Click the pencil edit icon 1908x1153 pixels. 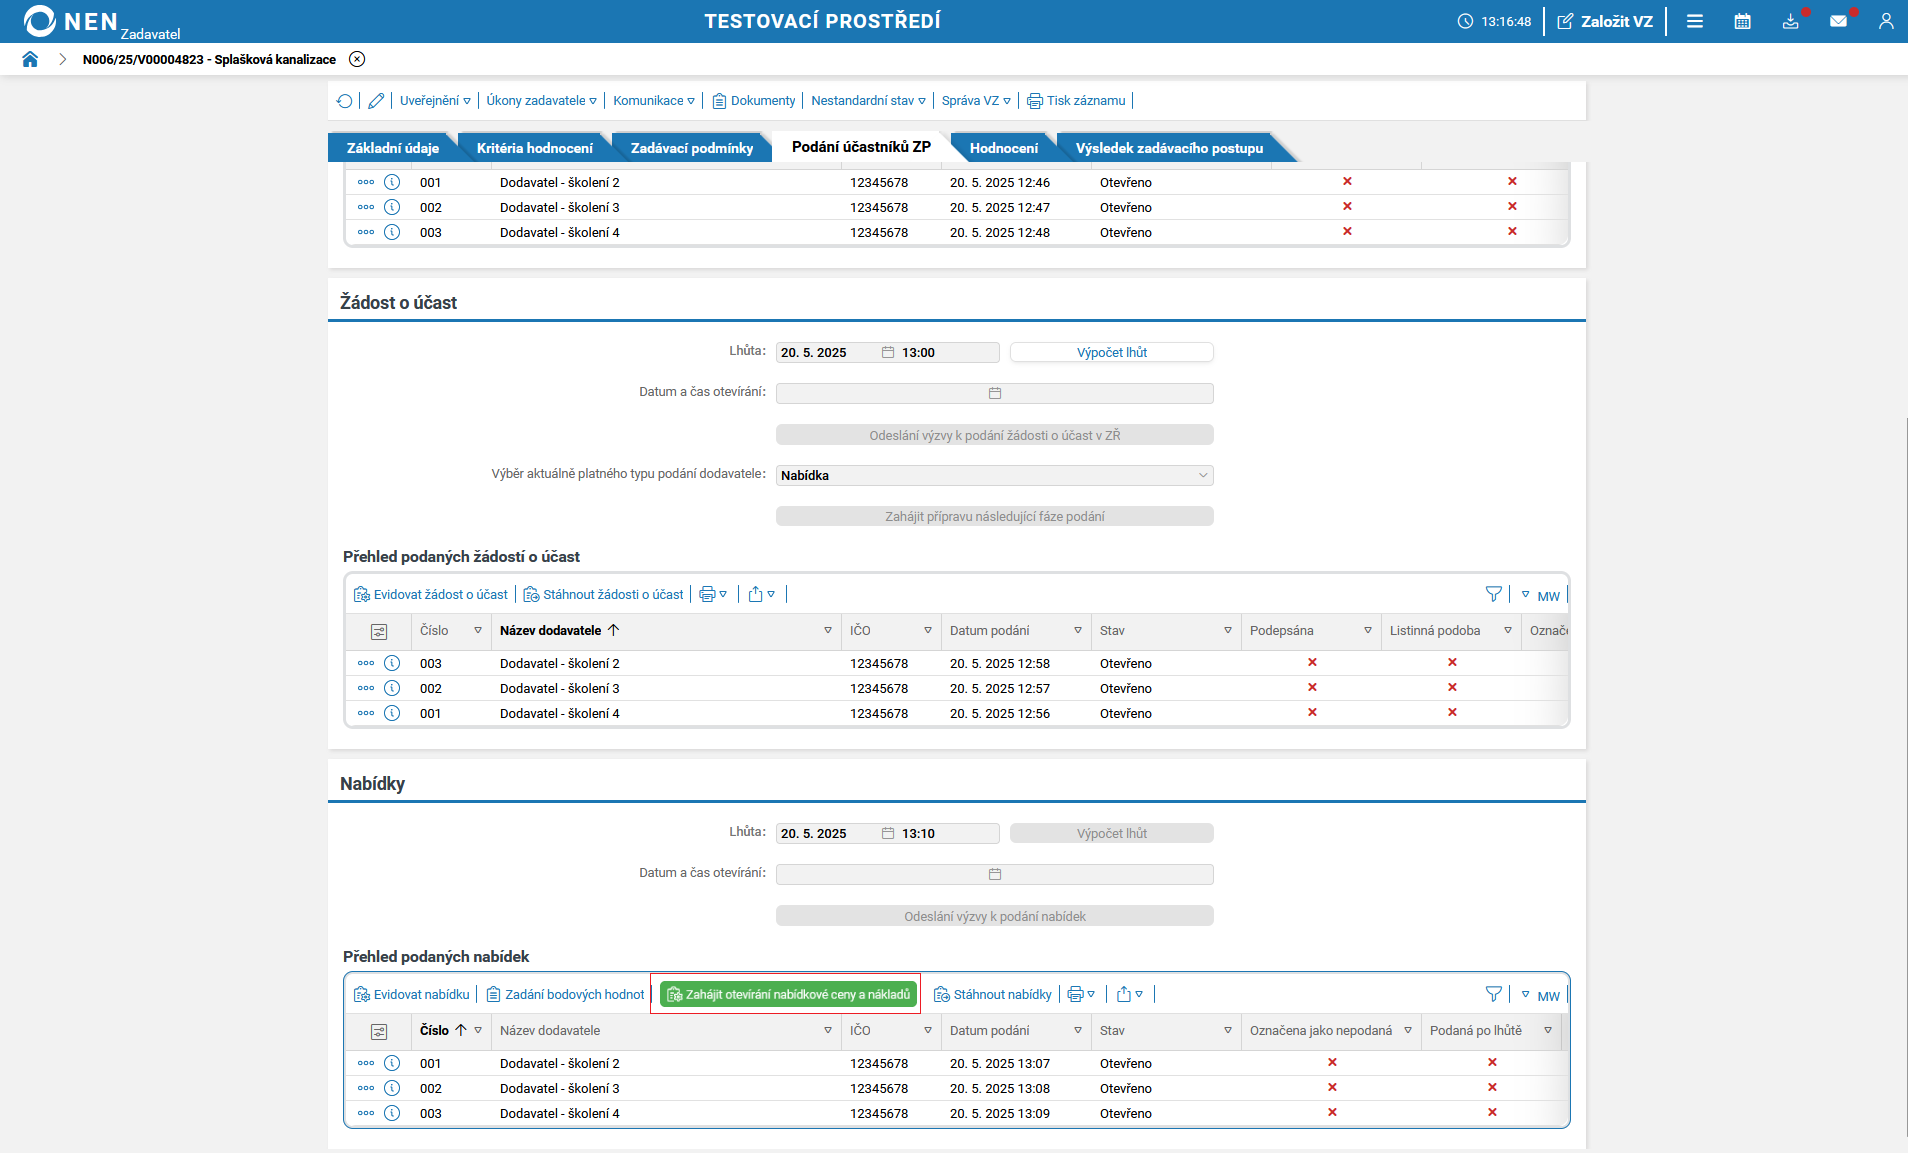(376, 101)
